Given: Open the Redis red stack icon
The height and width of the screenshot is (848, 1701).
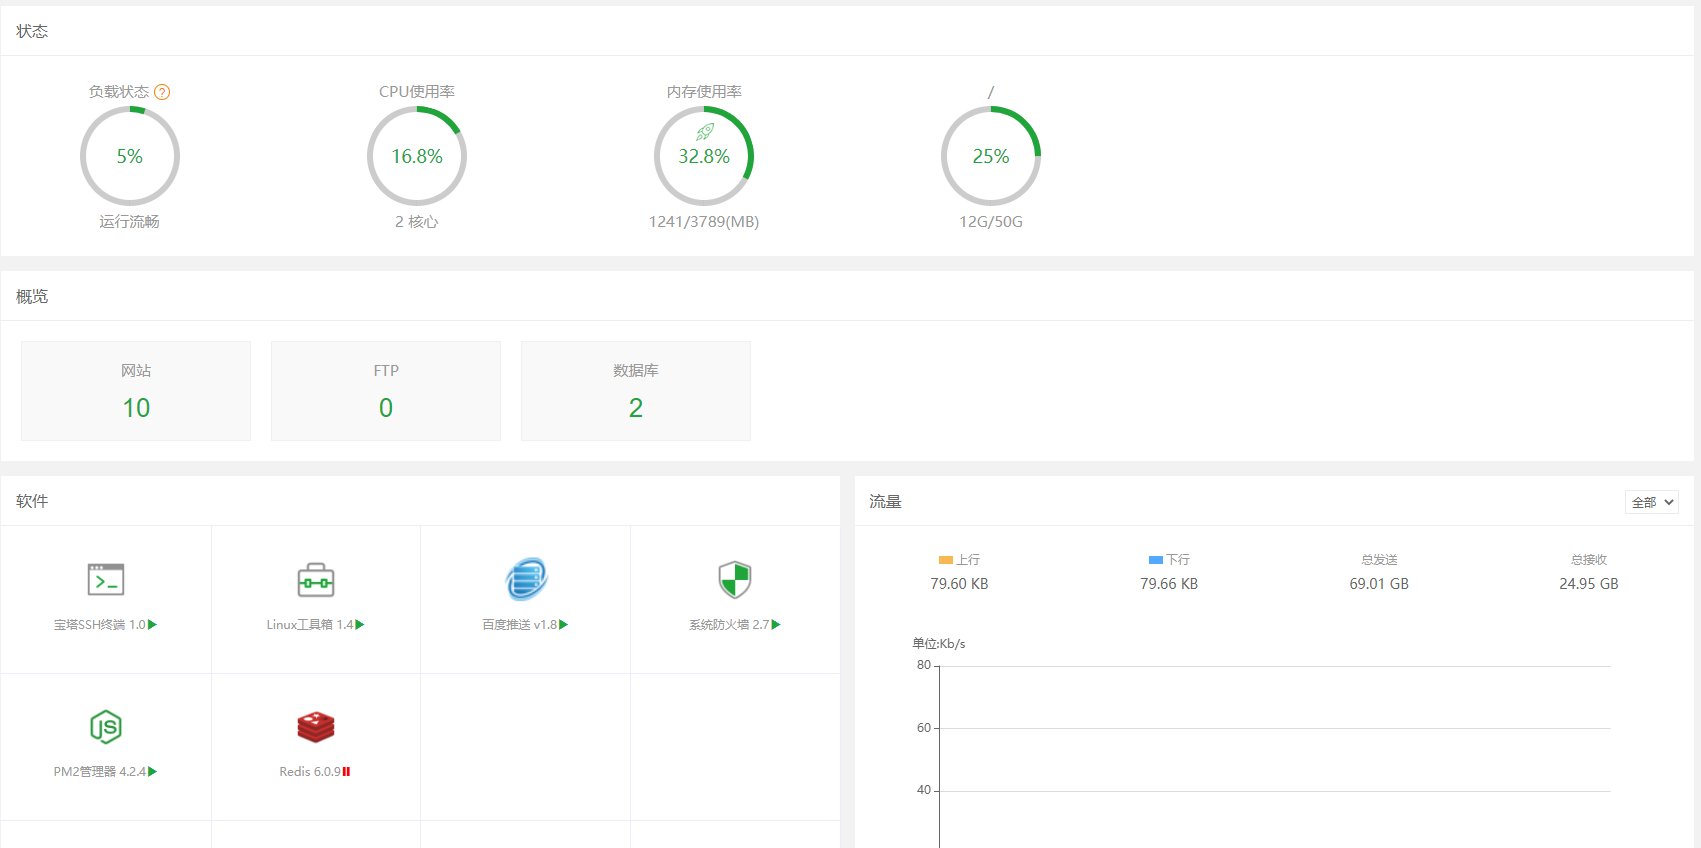Looking at the screenshot, I should point(316,727).
